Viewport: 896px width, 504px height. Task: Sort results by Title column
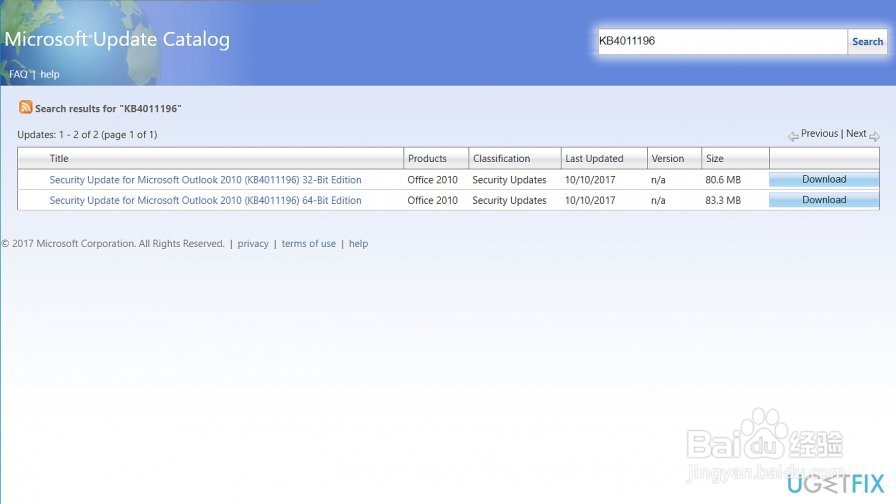[x=59, y=158]
